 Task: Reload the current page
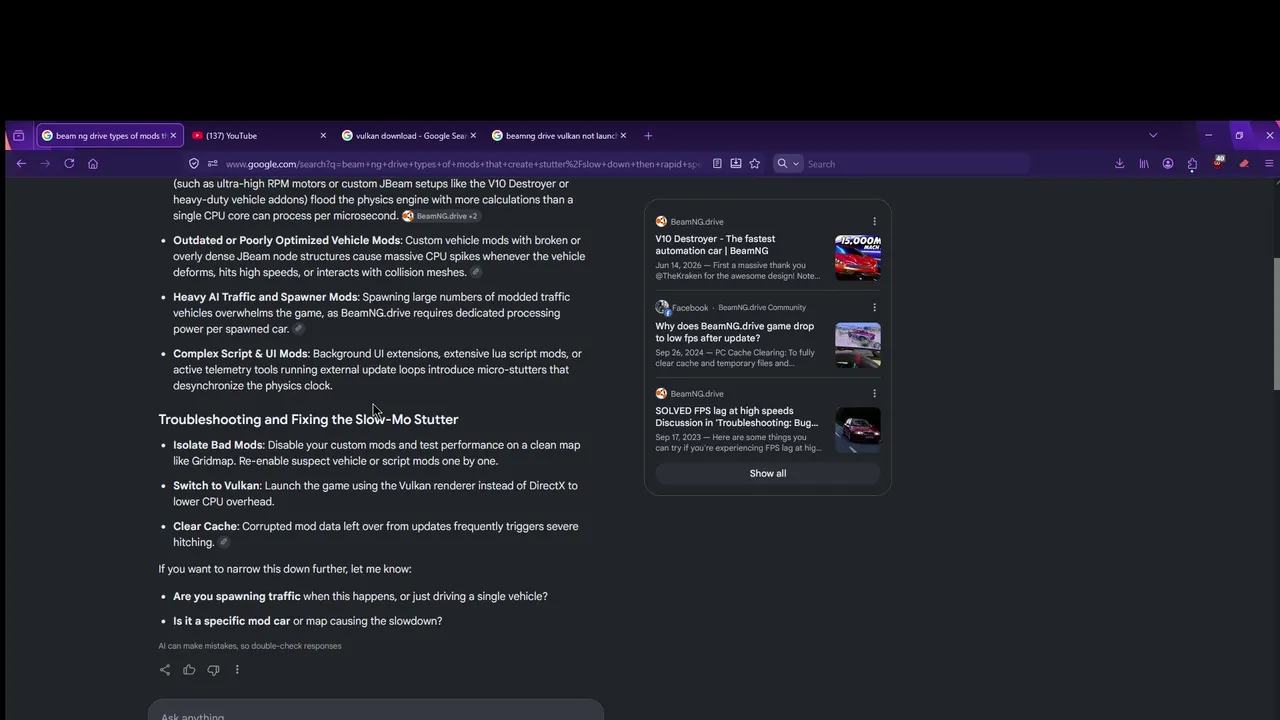coord(69,164)
